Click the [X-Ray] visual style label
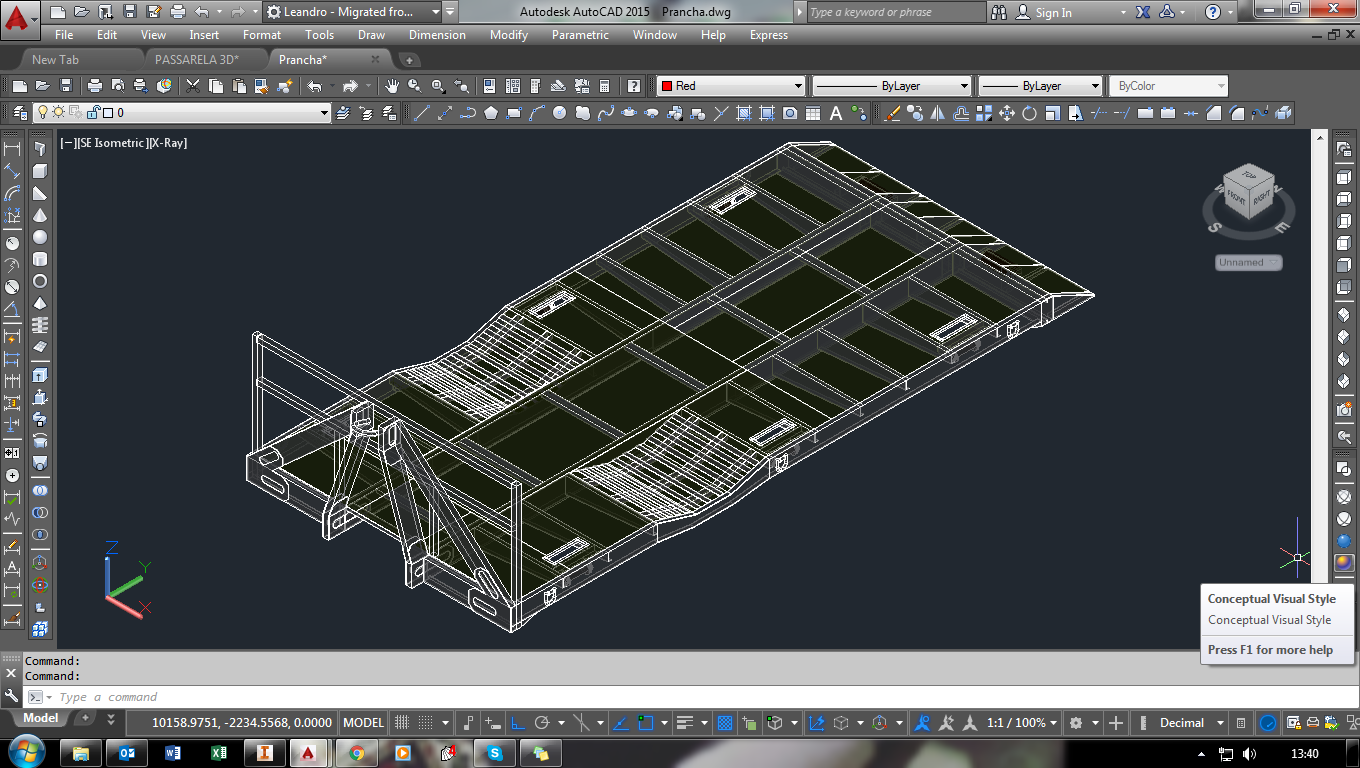This screenshot has height=768, width=1360. point(169,142)
